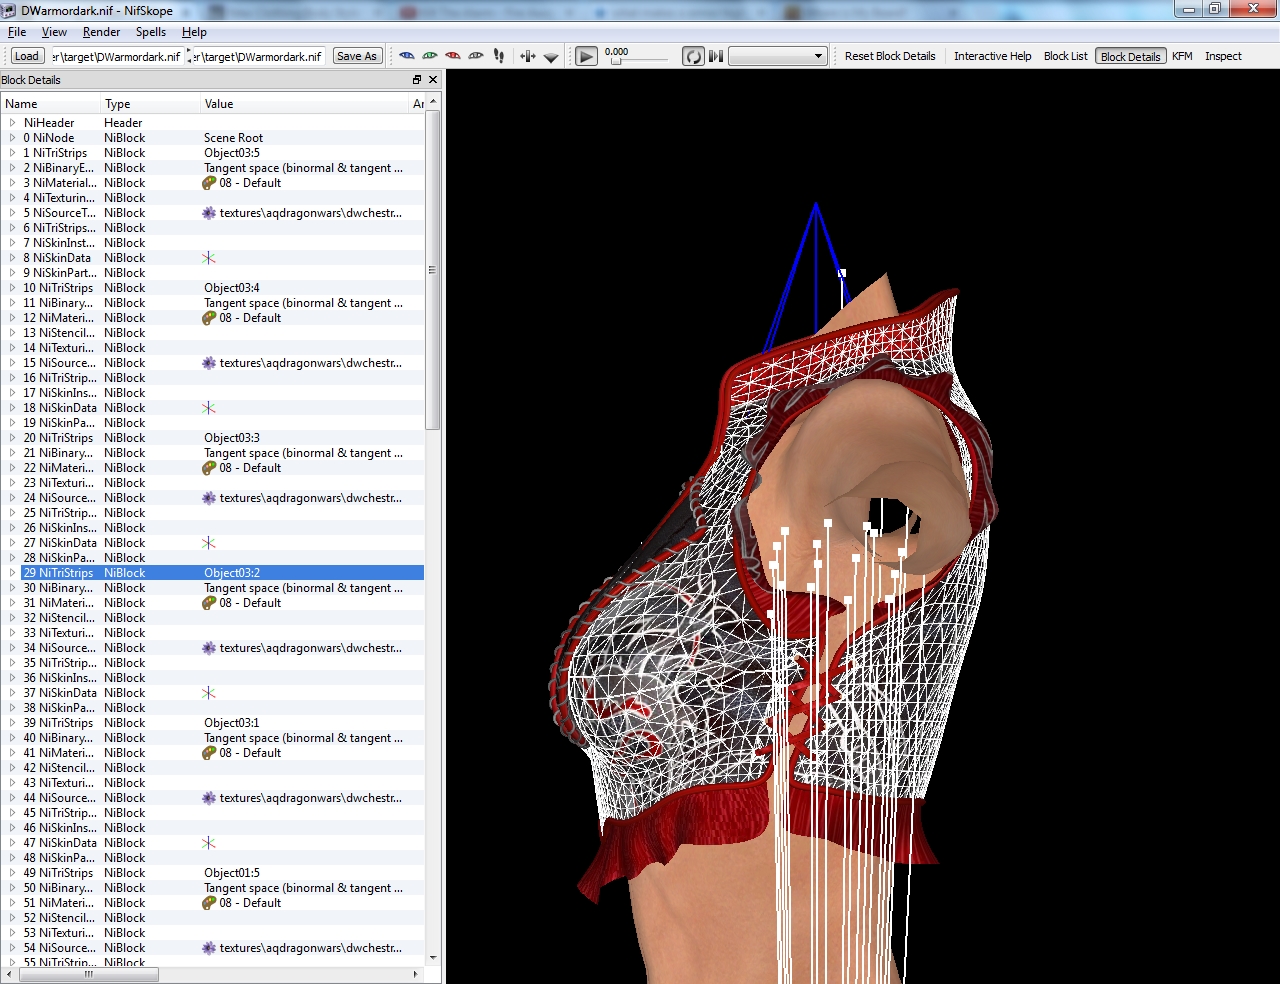
Task: Open the View menu
Action: coord(55,32)
